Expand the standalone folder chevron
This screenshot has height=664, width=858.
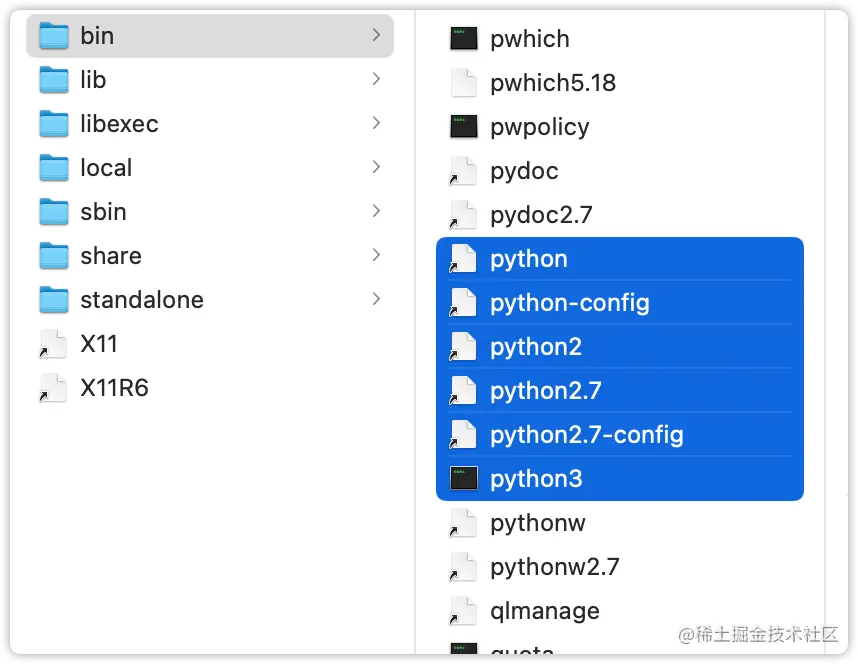click(377, 299)
